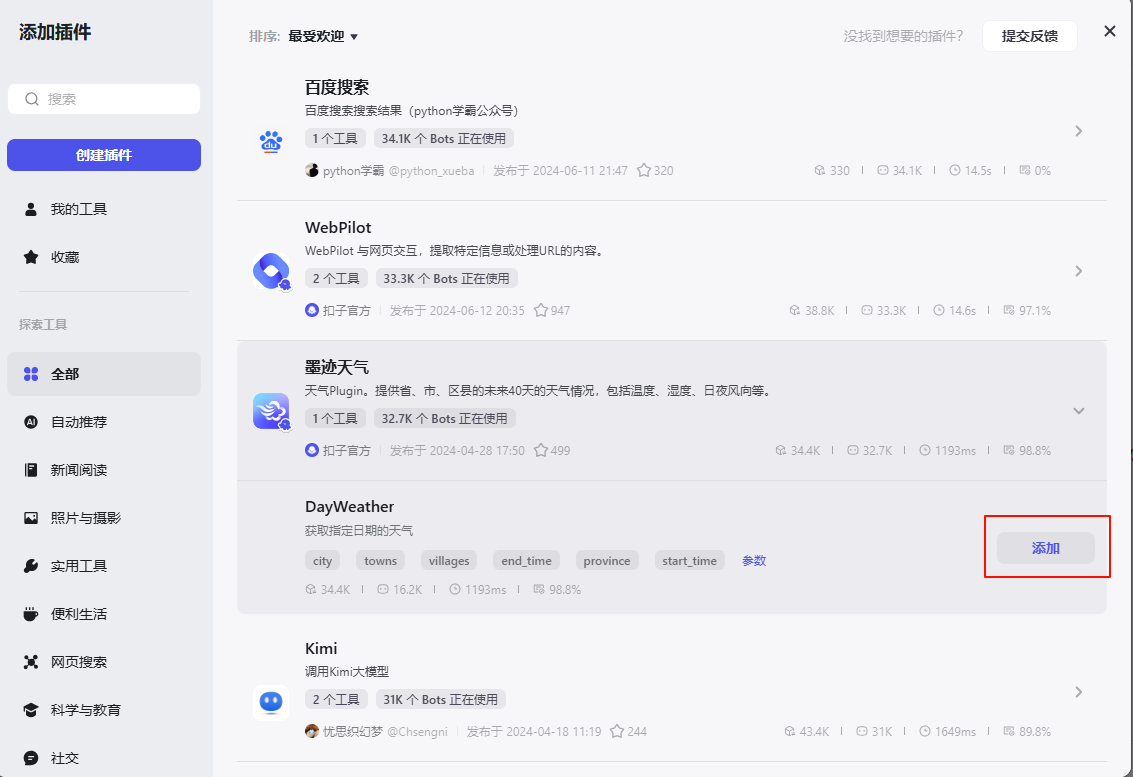Click the 提交反馈 feedback button
Image resolution: width=1133 pixels, height=777 pixels.
coord(1029,35)
